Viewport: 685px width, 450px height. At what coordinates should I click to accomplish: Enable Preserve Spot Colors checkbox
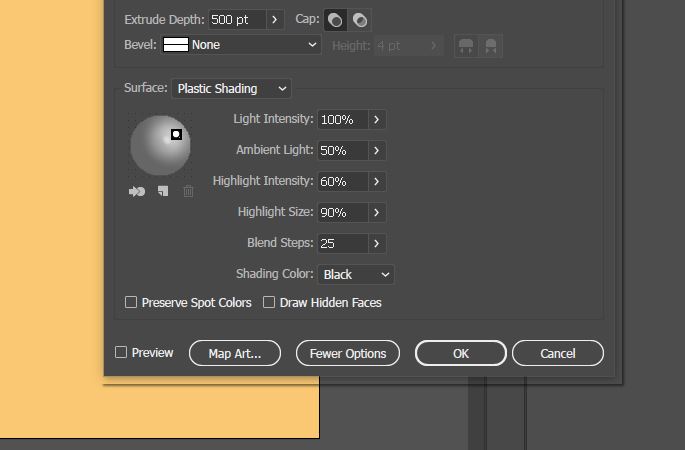click(131, 302)
